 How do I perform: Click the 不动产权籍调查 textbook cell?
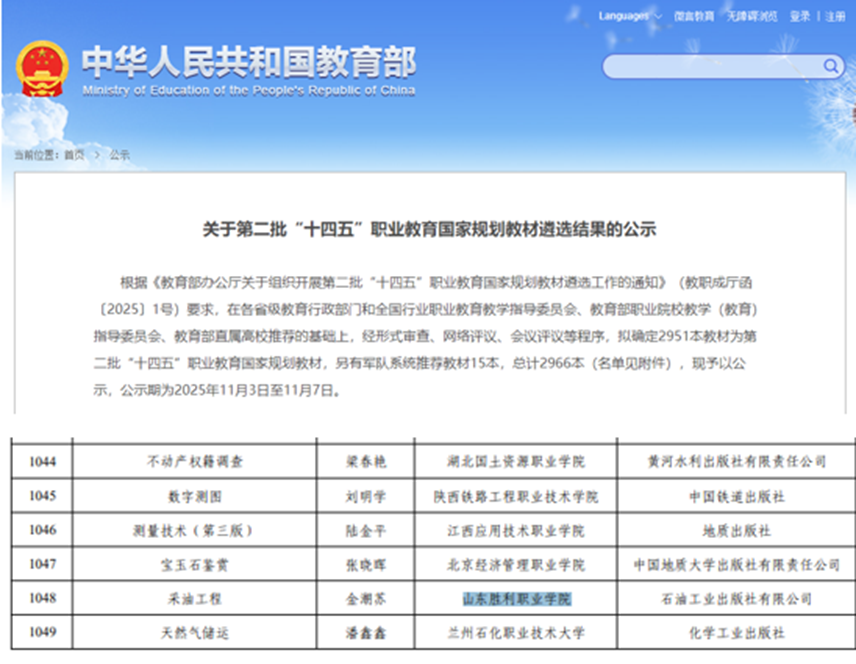pos(195,461)
